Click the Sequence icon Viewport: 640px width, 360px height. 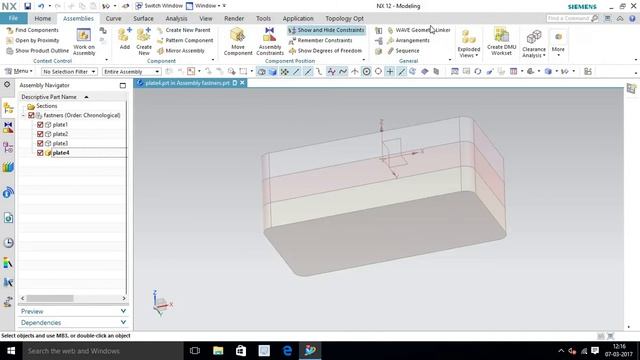(391, 51)
